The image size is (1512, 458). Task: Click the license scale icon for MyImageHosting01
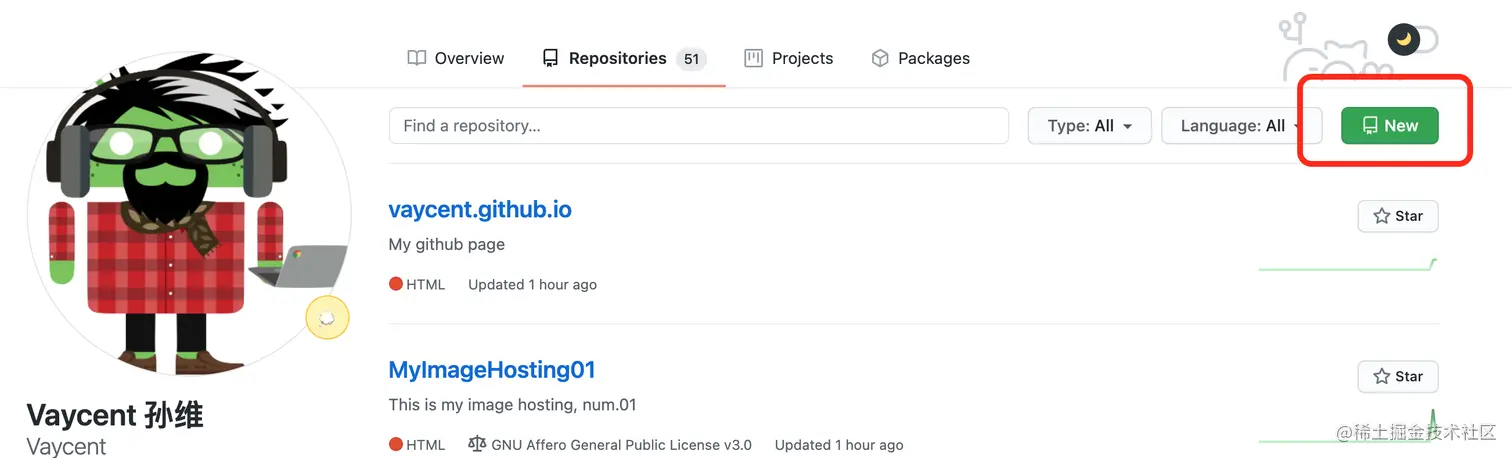pyautogui.click(x=477, y=444)
